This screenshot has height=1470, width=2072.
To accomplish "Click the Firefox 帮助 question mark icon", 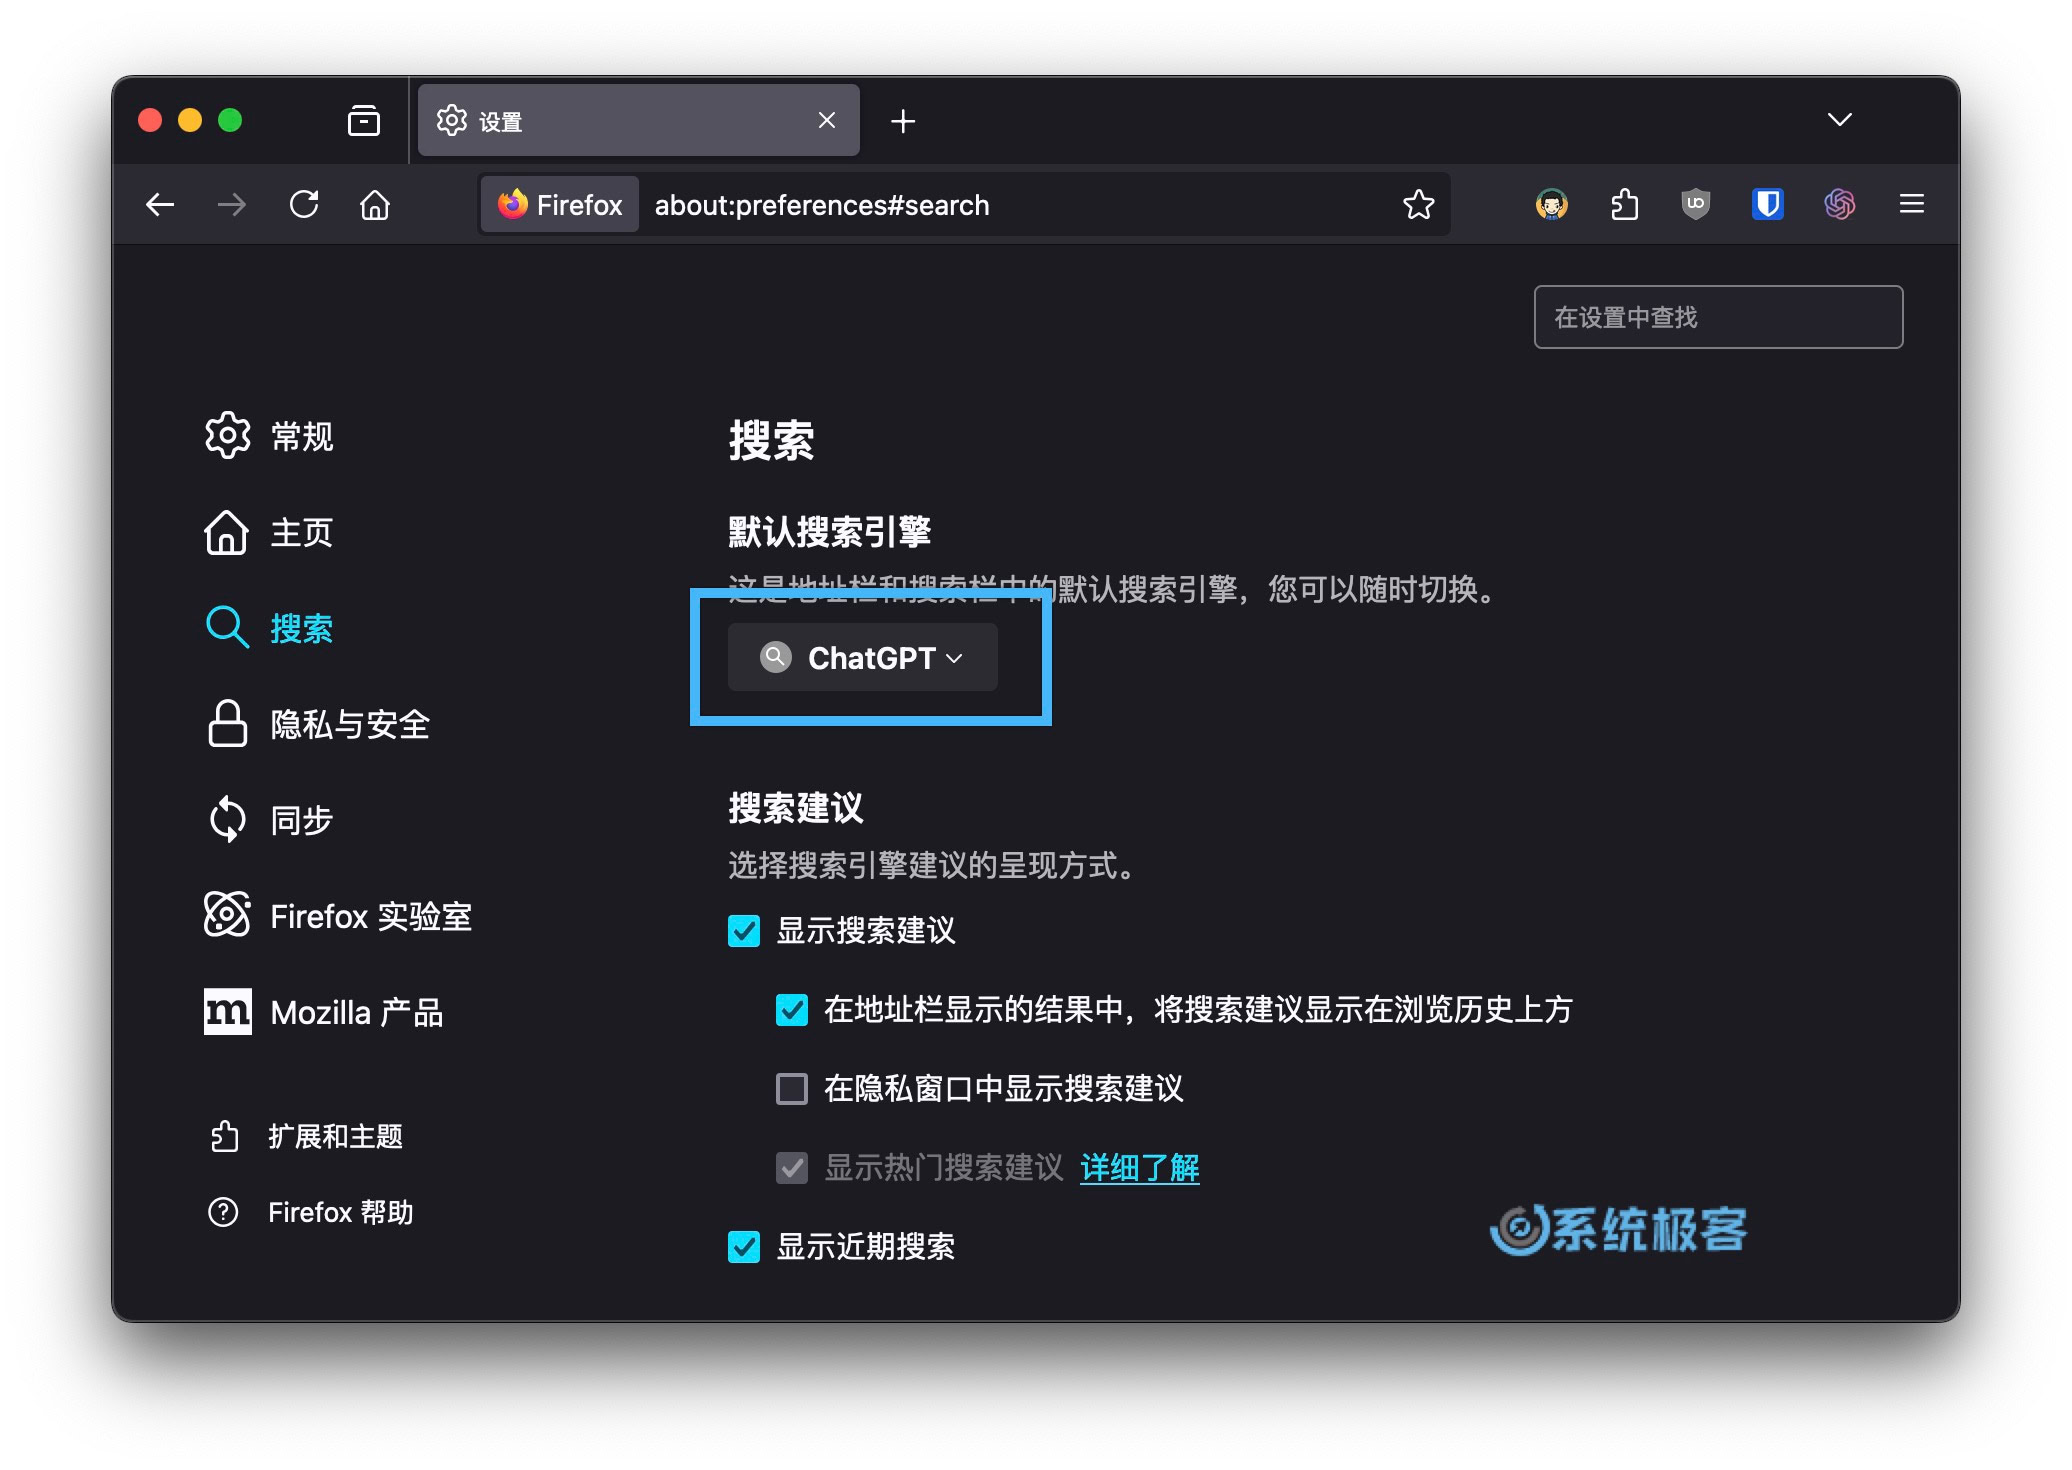I will 223,1212.
